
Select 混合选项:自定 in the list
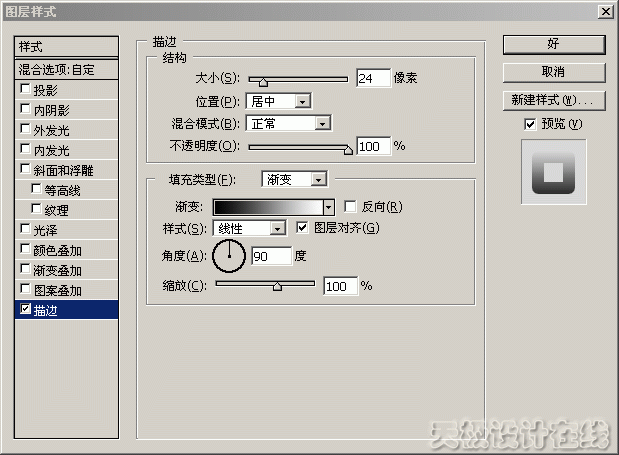click(66, 70)
